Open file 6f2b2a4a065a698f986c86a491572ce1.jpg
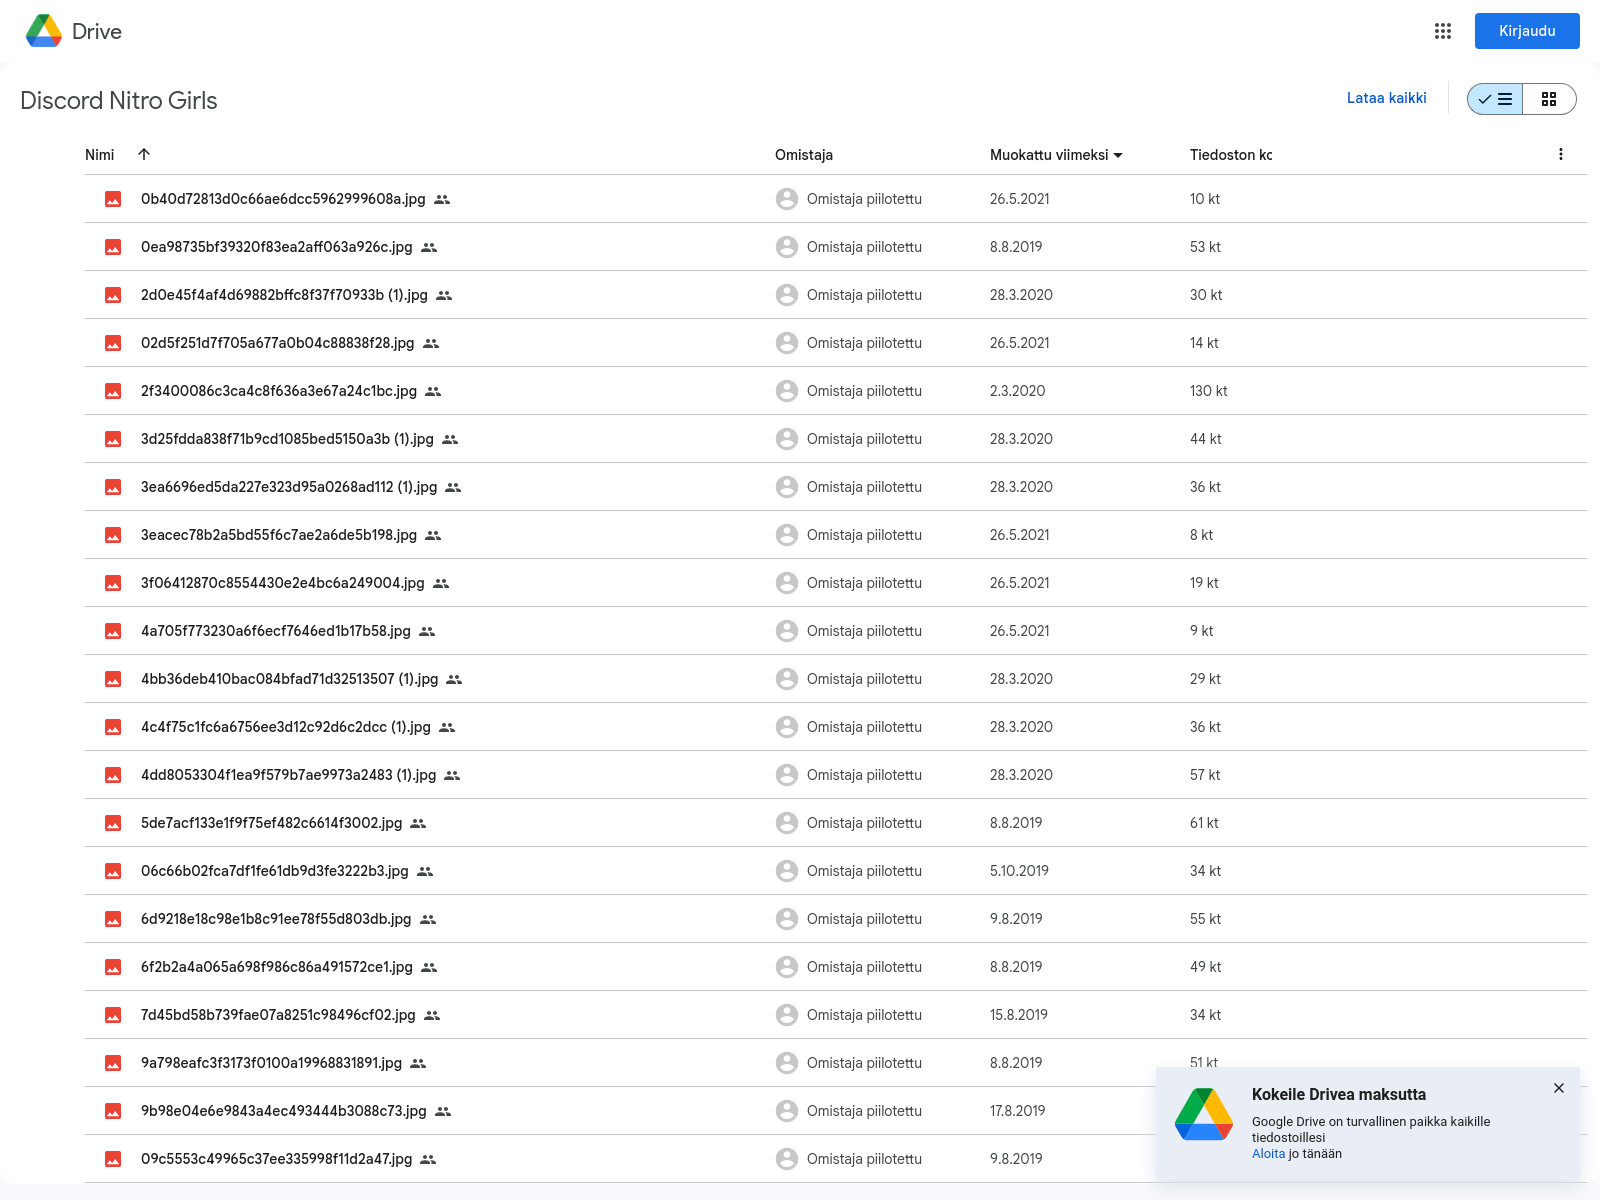Image resolution: width=1600 pixels, height=1200 pixels. tap(277, 967)
